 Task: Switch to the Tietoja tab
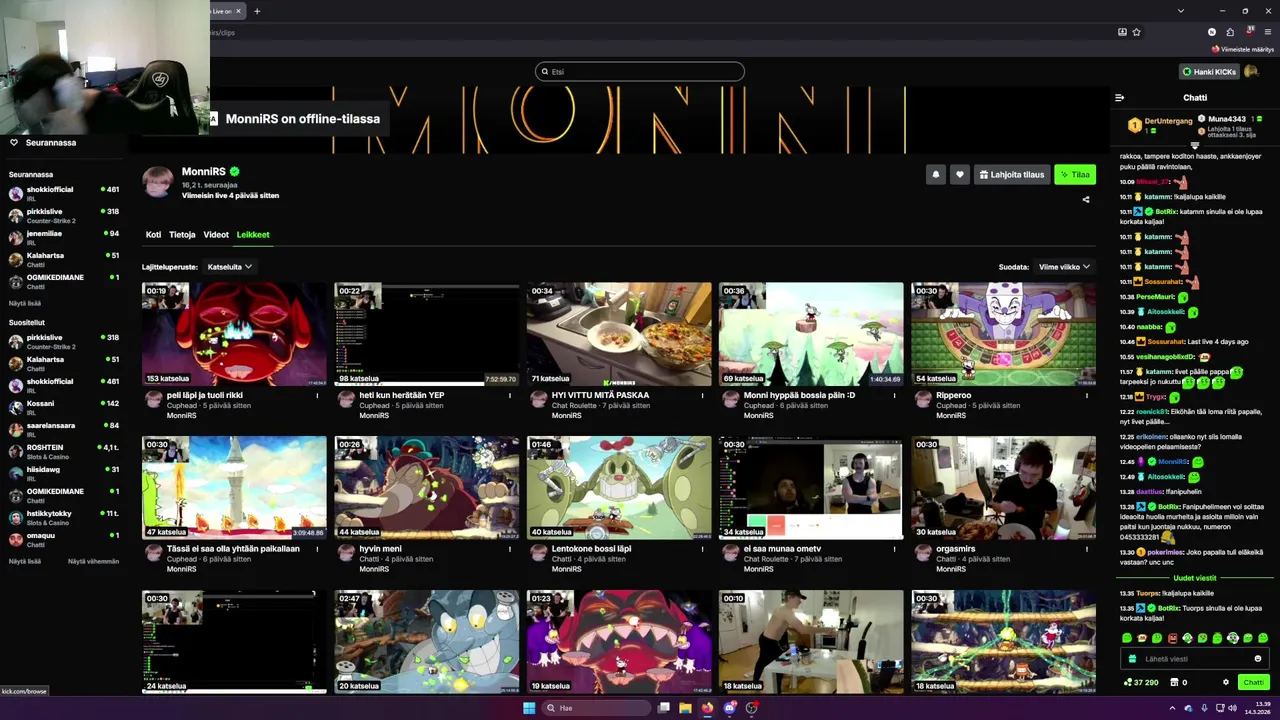(182, 235)
